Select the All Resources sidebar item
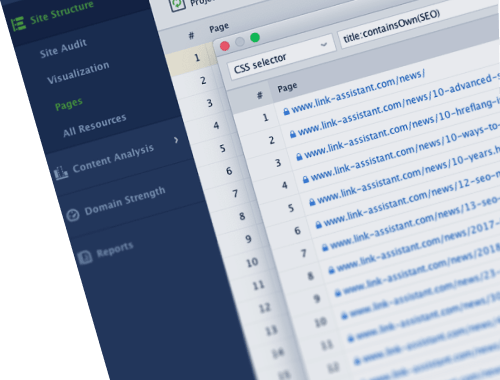This screenshot has height=380, width=500. click(x=95, y=125)
